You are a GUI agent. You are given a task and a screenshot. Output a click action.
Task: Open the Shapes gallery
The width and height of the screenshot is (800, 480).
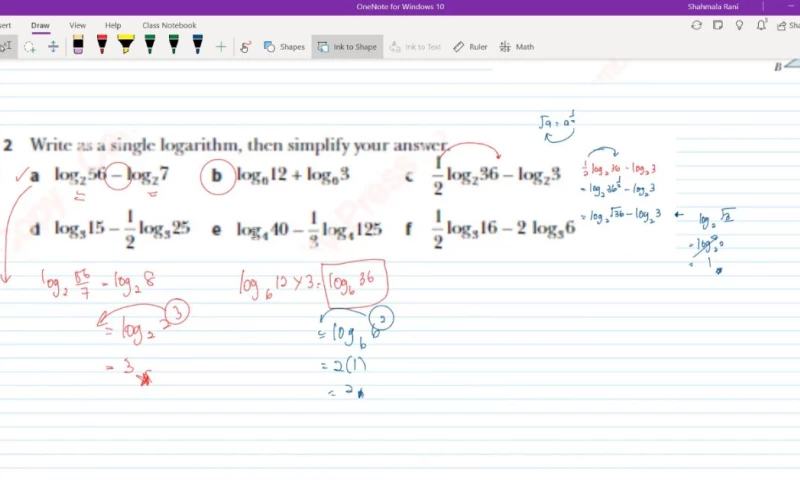tap(284, 47)
